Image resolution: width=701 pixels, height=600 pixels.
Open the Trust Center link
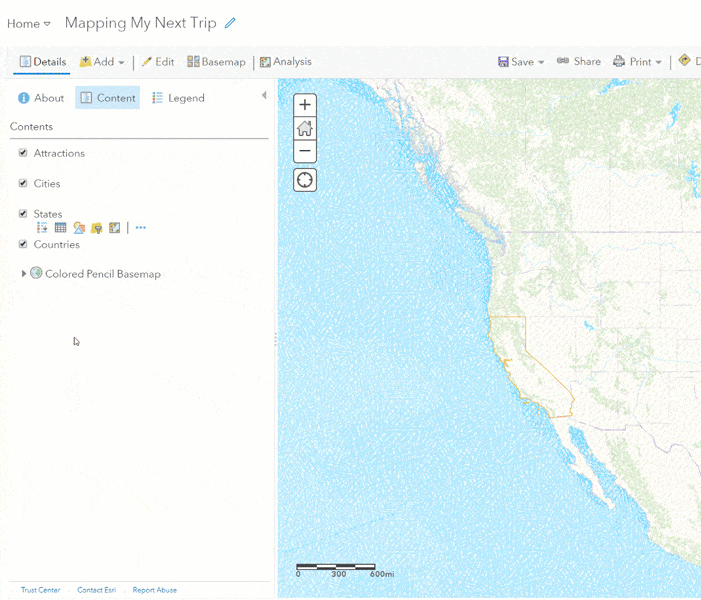[40, 590]
